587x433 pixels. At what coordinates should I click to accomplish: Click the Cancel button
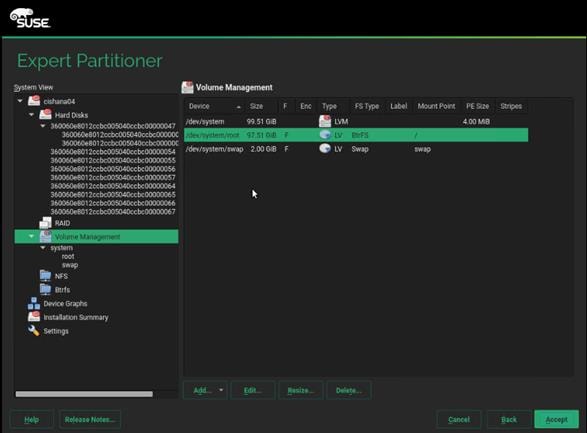tap(459, 420)
